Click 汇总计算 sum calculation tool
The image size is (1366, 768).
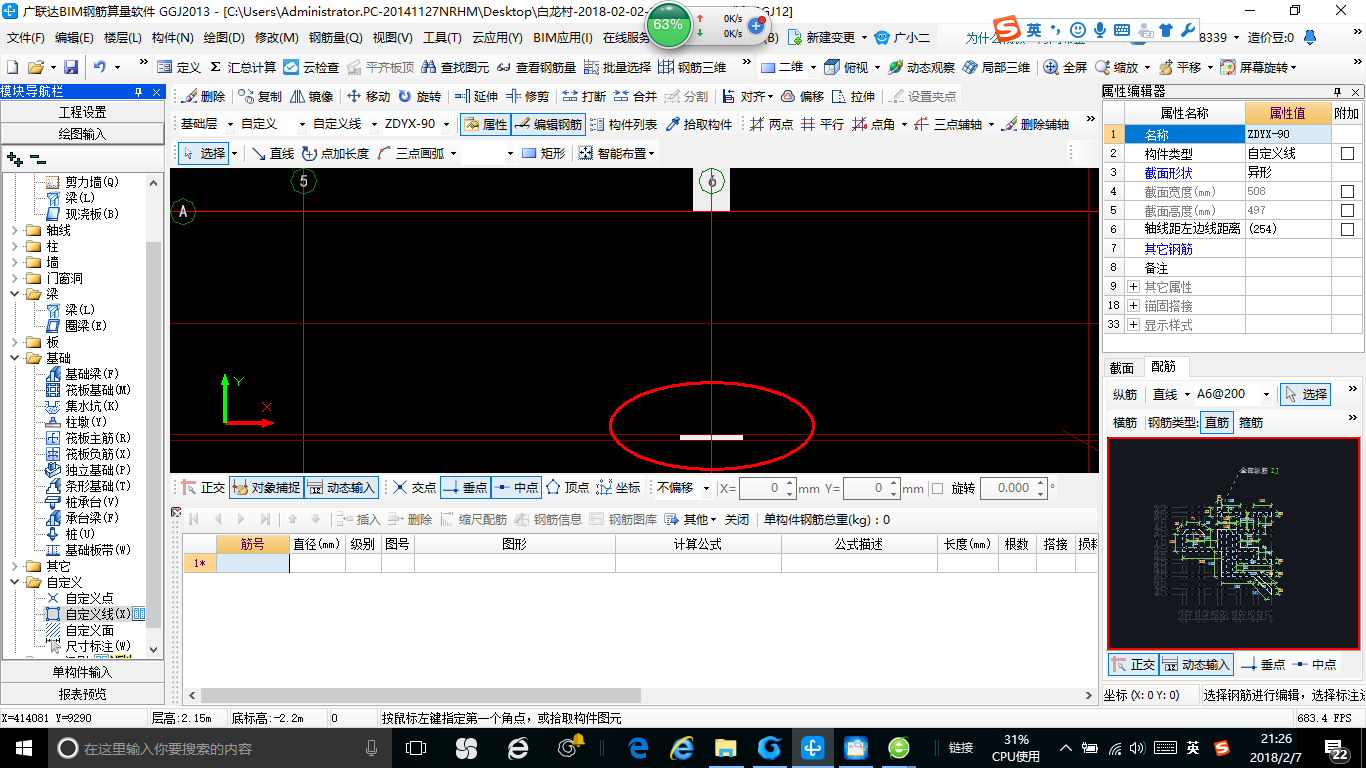(242, 68)
